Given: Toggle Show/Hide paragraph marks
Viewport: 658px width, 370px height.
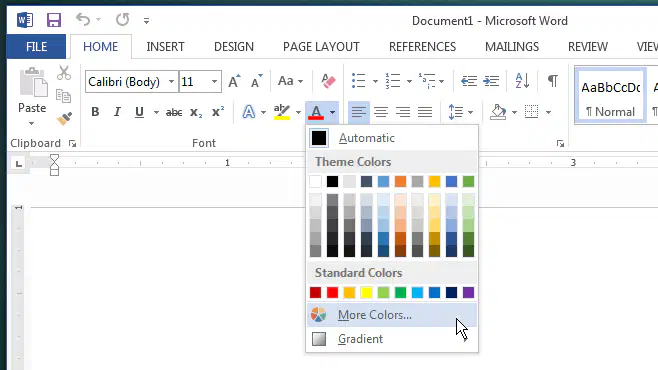Looking at the screenshot, I should [553, 81].
